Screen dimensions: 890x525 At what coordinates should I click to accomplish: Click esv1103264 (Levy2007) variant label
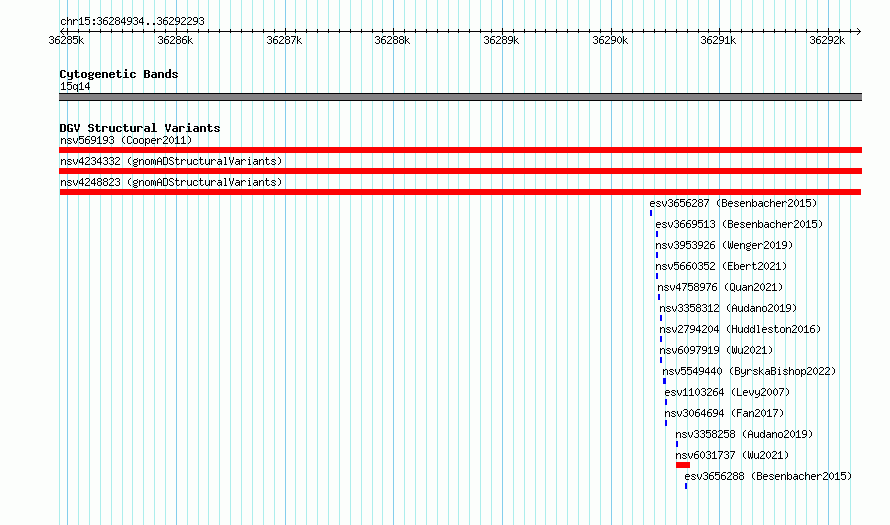[x=727, y=392]
